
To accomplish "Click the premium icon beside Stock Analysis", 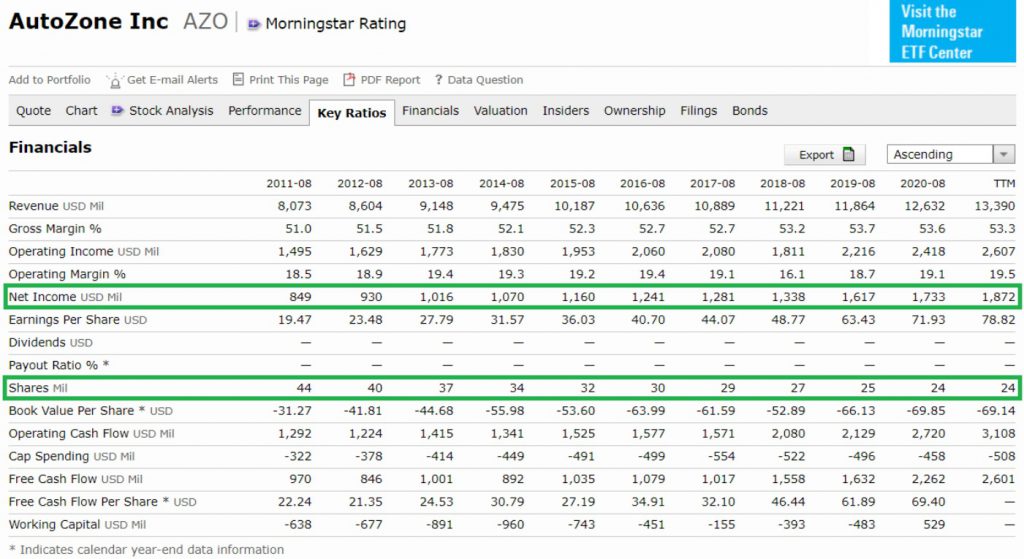I will pyautogui.click(x=117, y=110).
